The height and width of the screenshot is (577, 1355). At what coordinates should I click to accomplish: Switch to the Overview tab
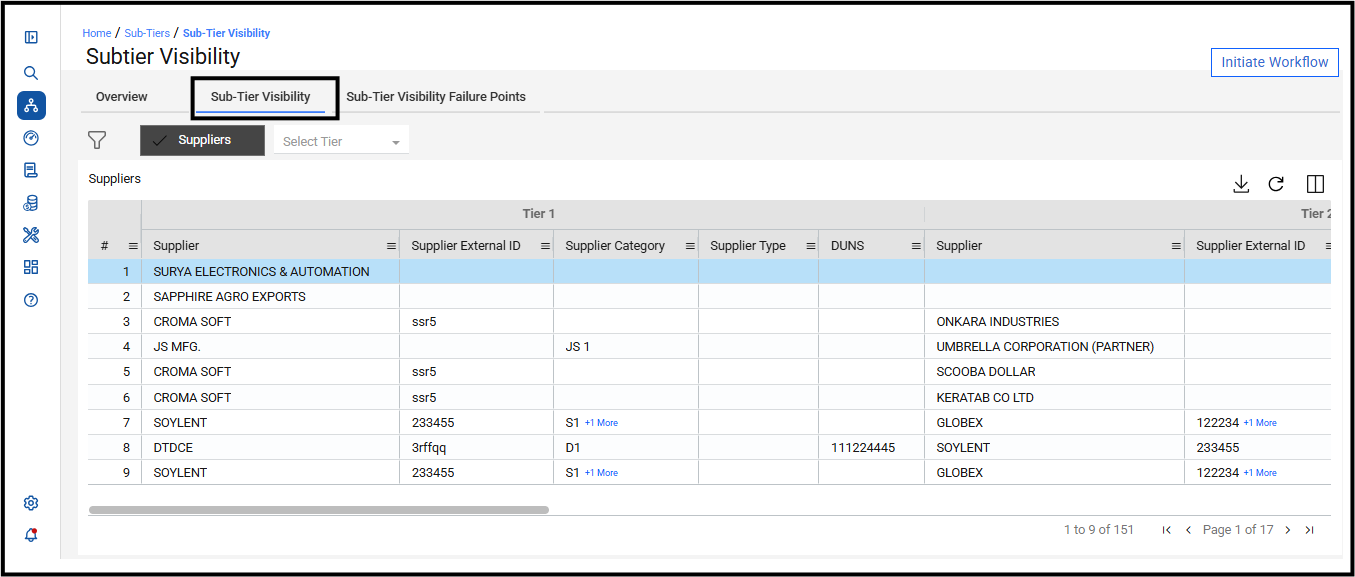pyautogui.click(x=122, y=97)
